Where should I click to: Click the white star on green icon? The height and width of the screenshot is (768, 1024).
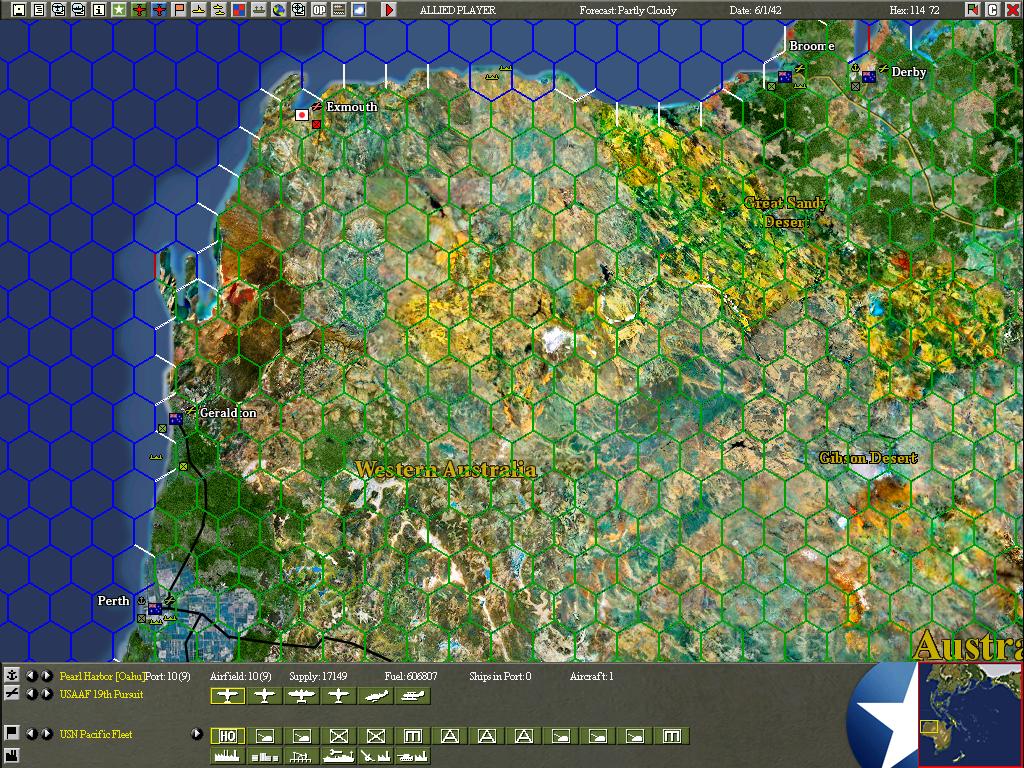119,9
